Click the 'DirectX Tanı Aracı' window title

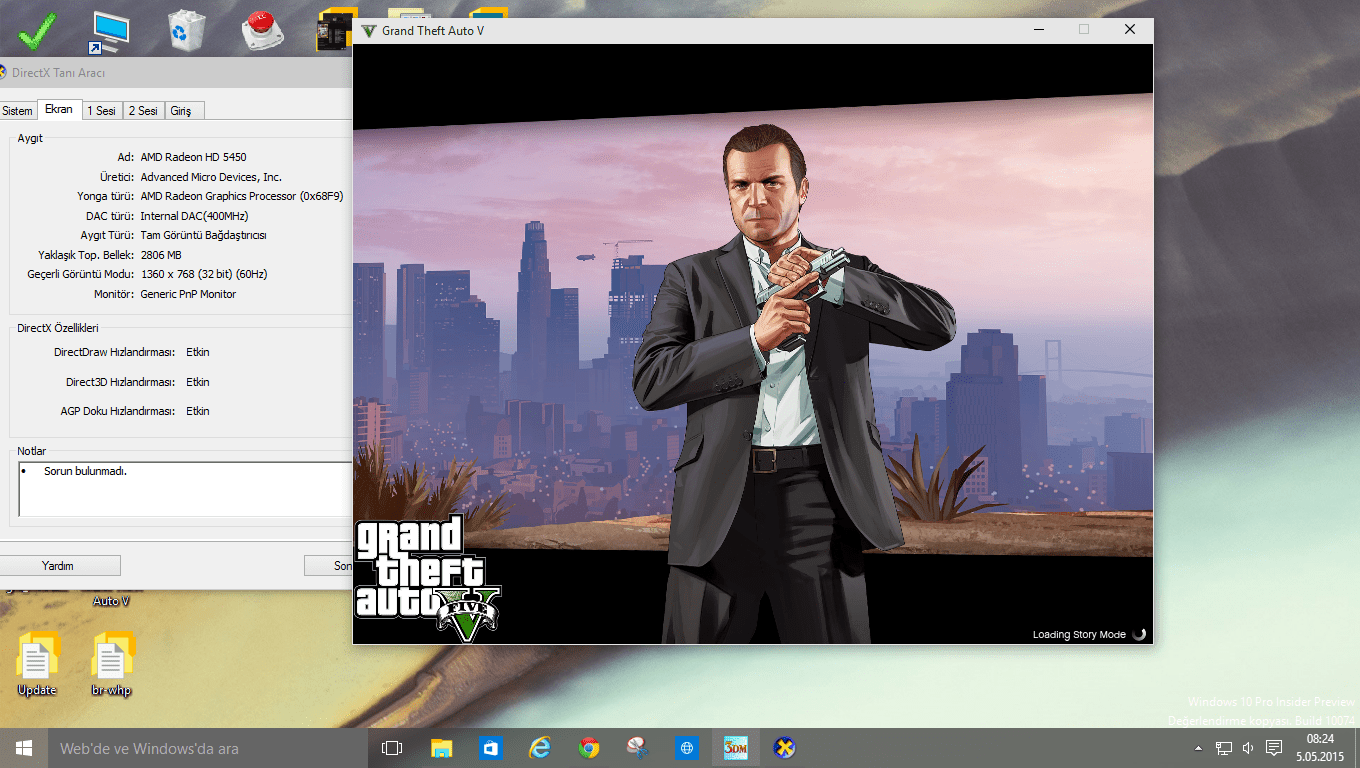pyautogui.click(x=58, y=73)
